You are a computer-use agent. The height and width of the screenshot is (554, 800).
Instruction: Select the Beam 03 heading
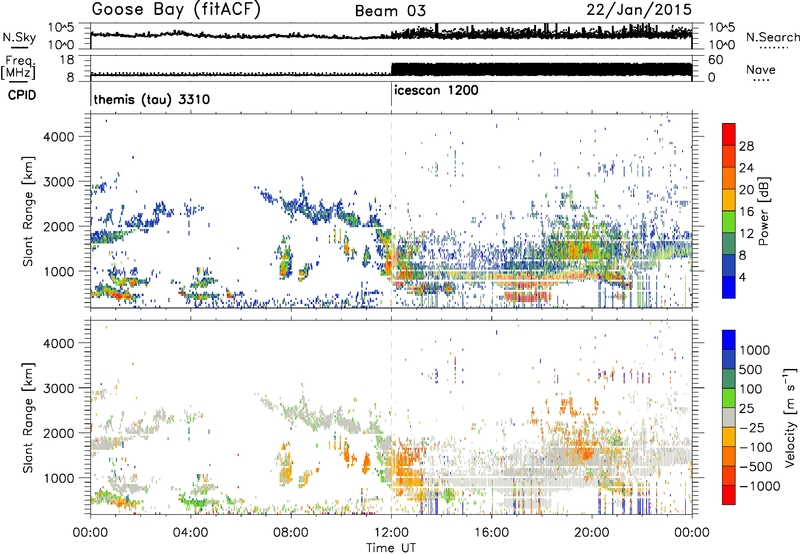[x=390, y=11]
